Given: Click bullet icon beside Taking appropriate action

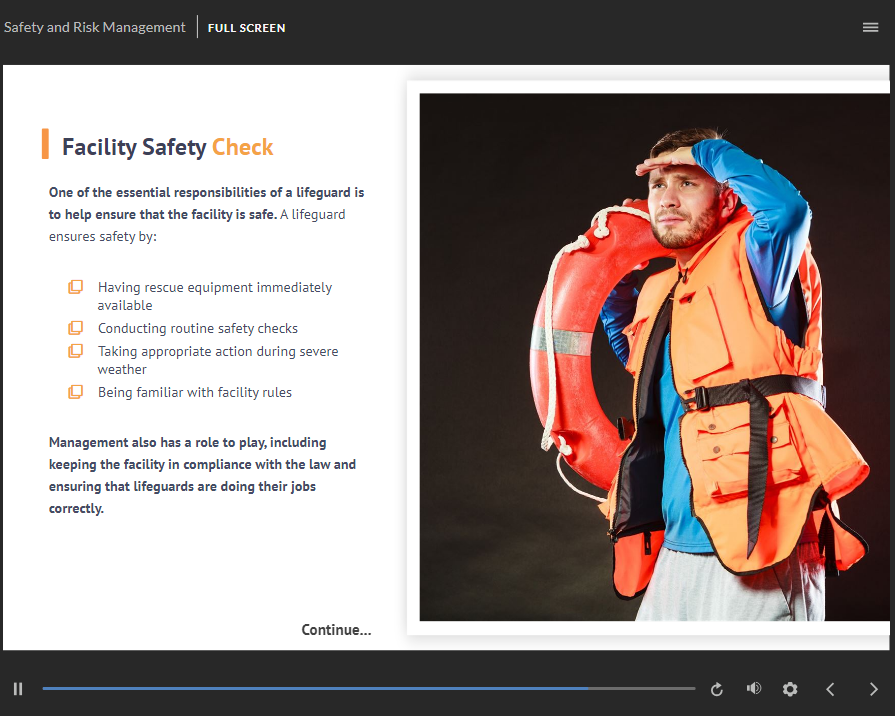Looking at the screenshot, I should point(75,351).
